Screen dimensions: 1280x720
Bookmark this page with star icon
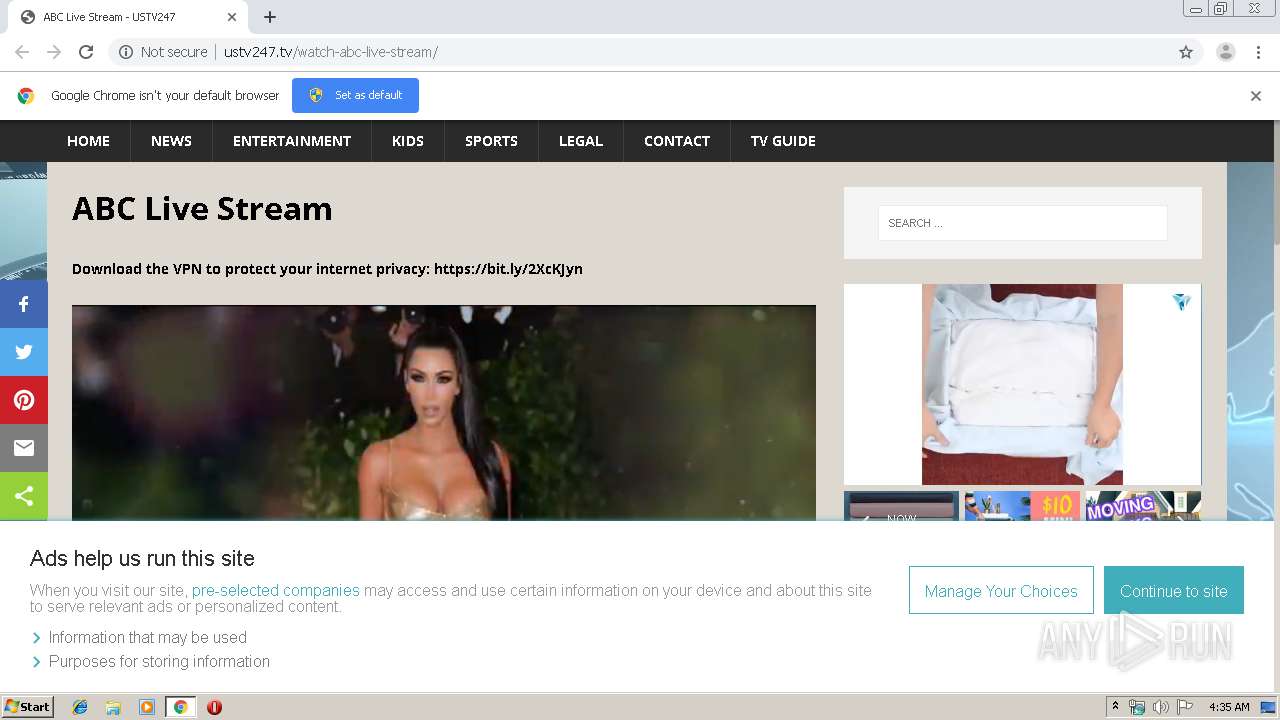click(1186, 52)
